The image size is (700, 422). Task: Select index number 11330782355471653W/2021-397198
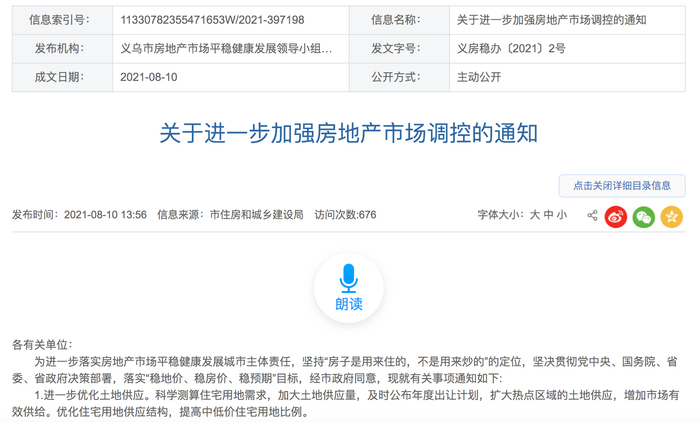pyautogui.click(x=212, y=20)
